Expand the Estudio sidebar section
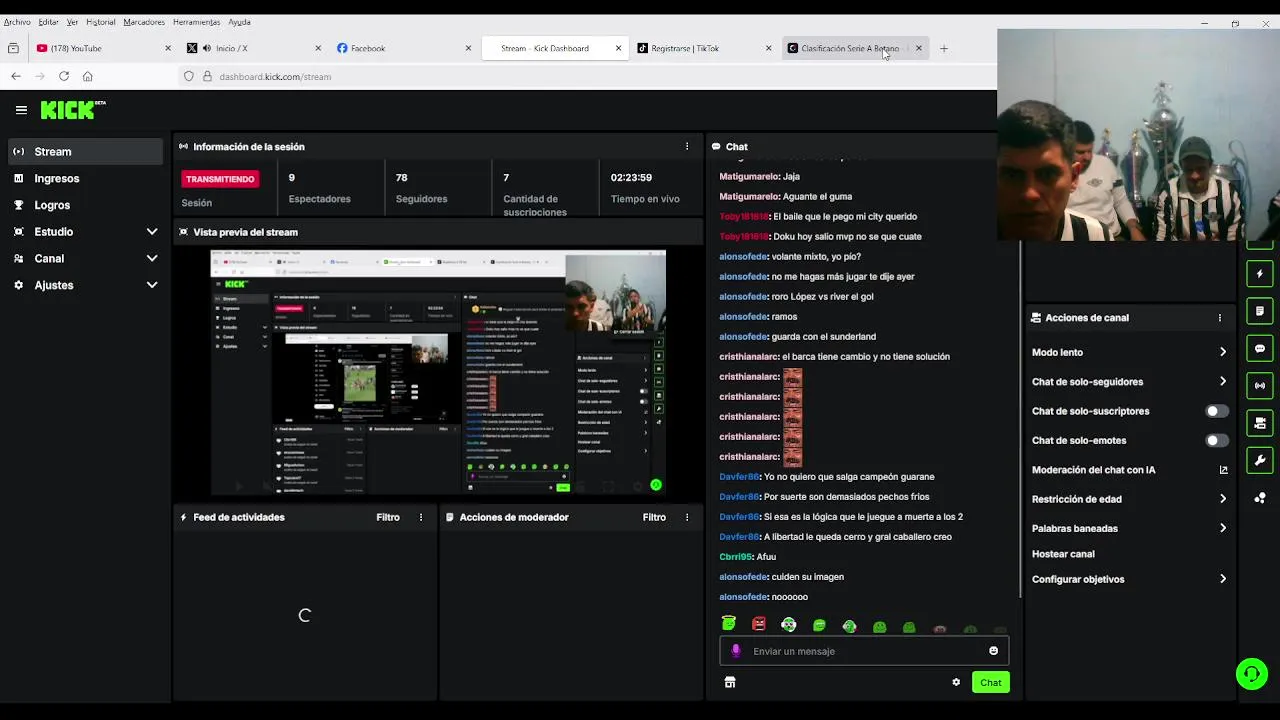The width and height of the screenshot is (1280, 720). [152, 231]
